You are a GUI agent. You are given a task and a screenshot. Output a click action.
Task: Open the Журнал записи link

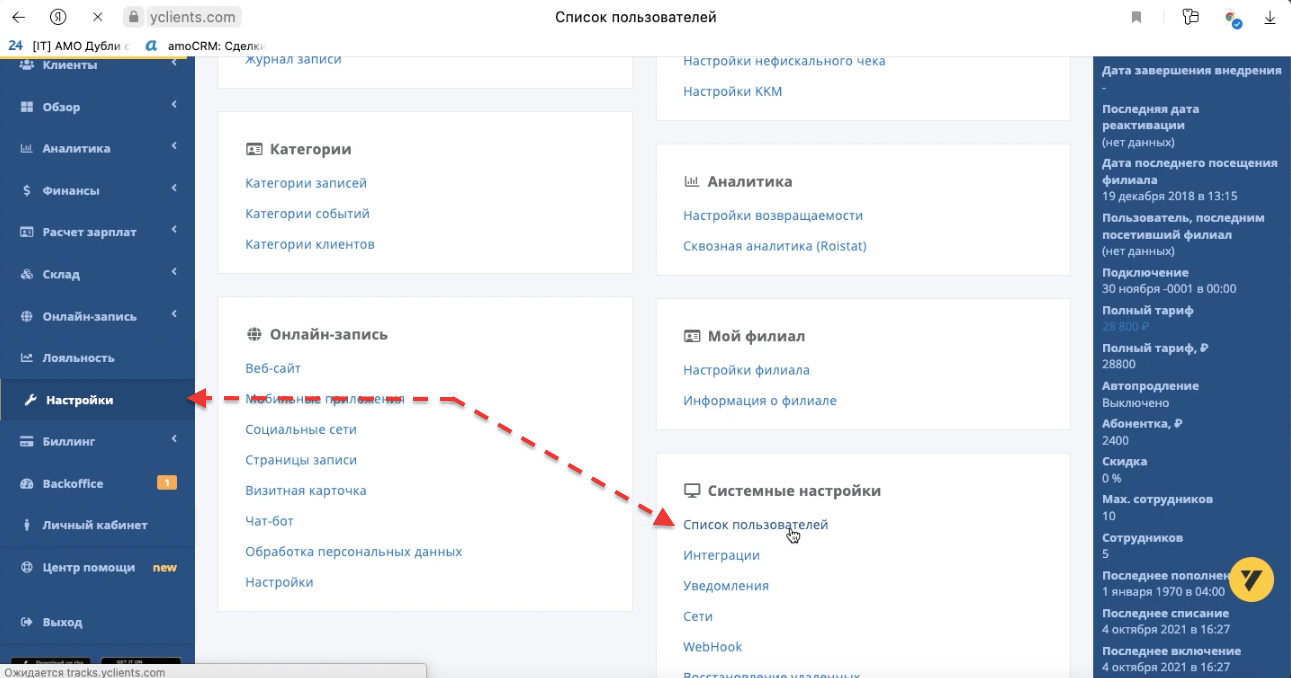(293, 60)
